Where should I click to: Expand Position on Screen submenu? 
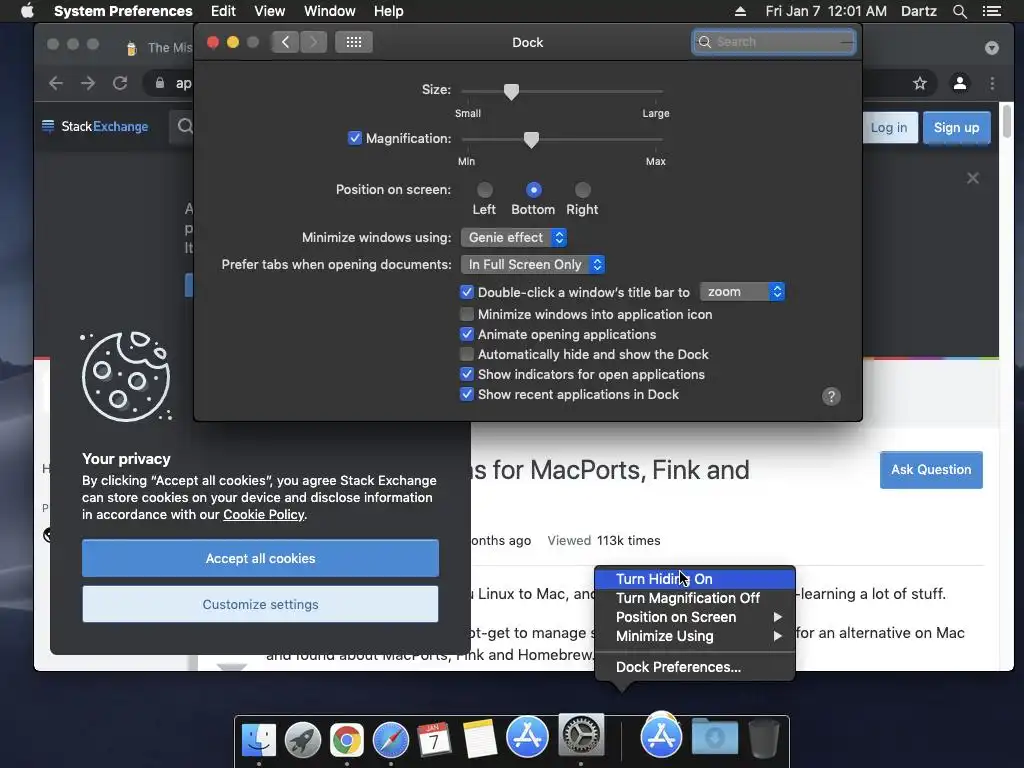point(696,617)
